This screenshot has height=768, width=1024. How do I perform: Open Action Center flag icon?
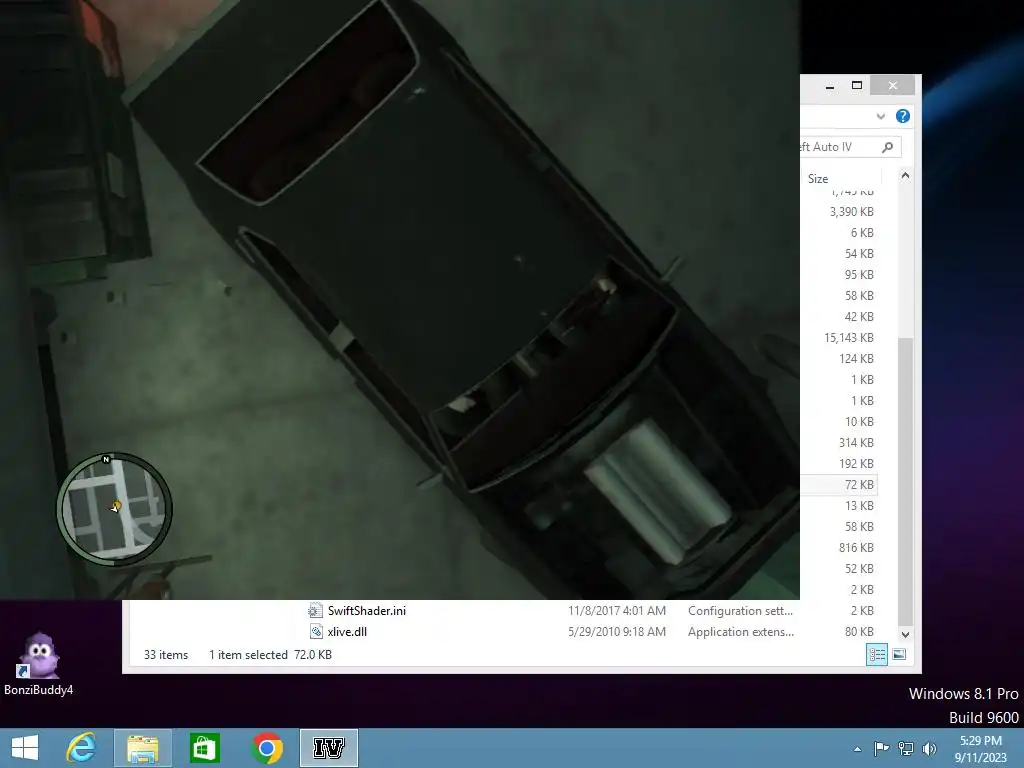881,748
